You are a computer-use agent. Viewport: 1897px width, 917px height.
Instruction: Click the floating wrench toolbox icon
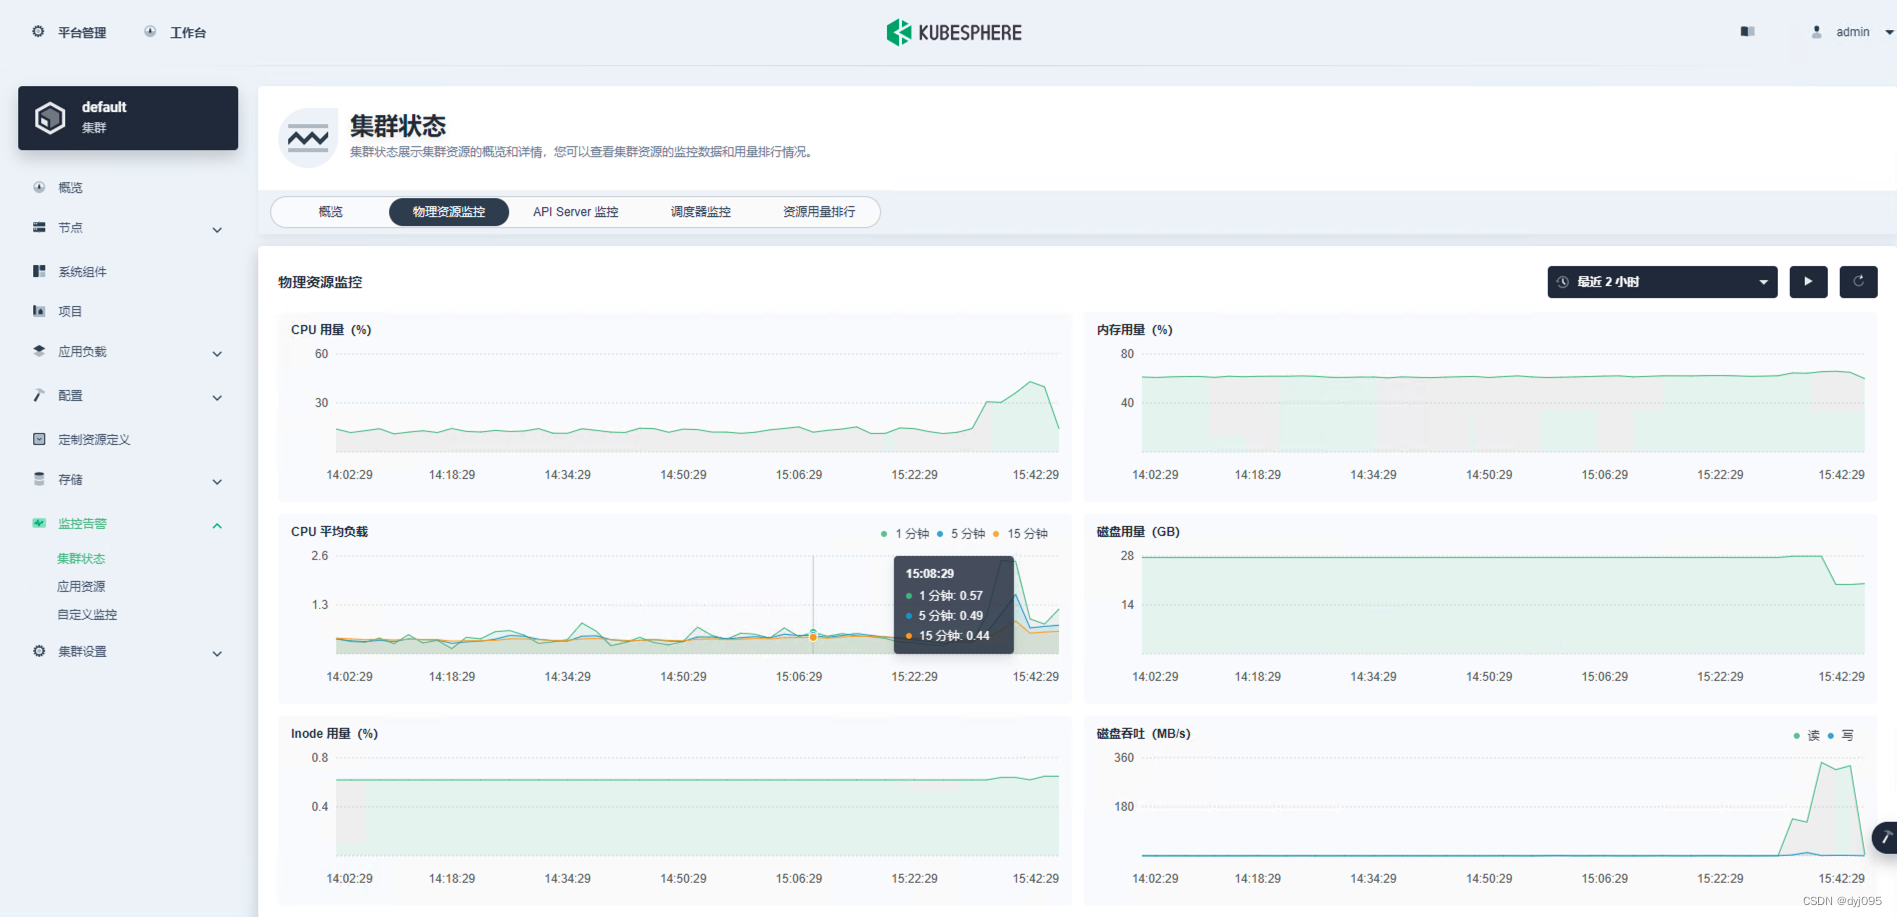(x=1885, y=838)
